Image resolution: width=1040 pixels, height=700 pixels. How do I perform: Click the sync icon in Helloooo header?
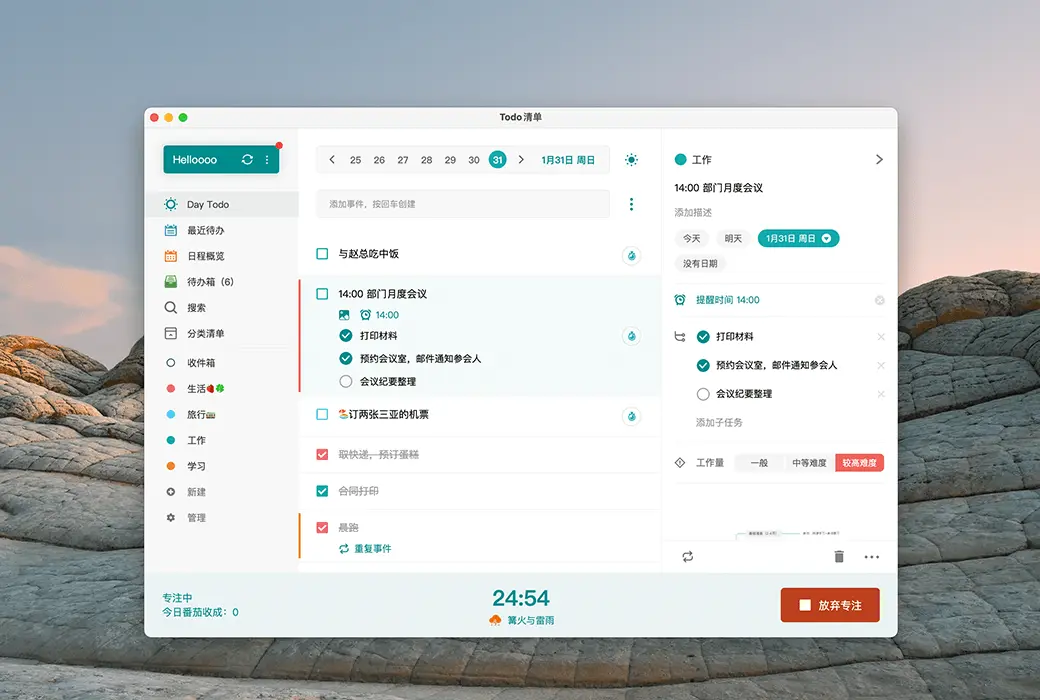(x=247, y=159)
